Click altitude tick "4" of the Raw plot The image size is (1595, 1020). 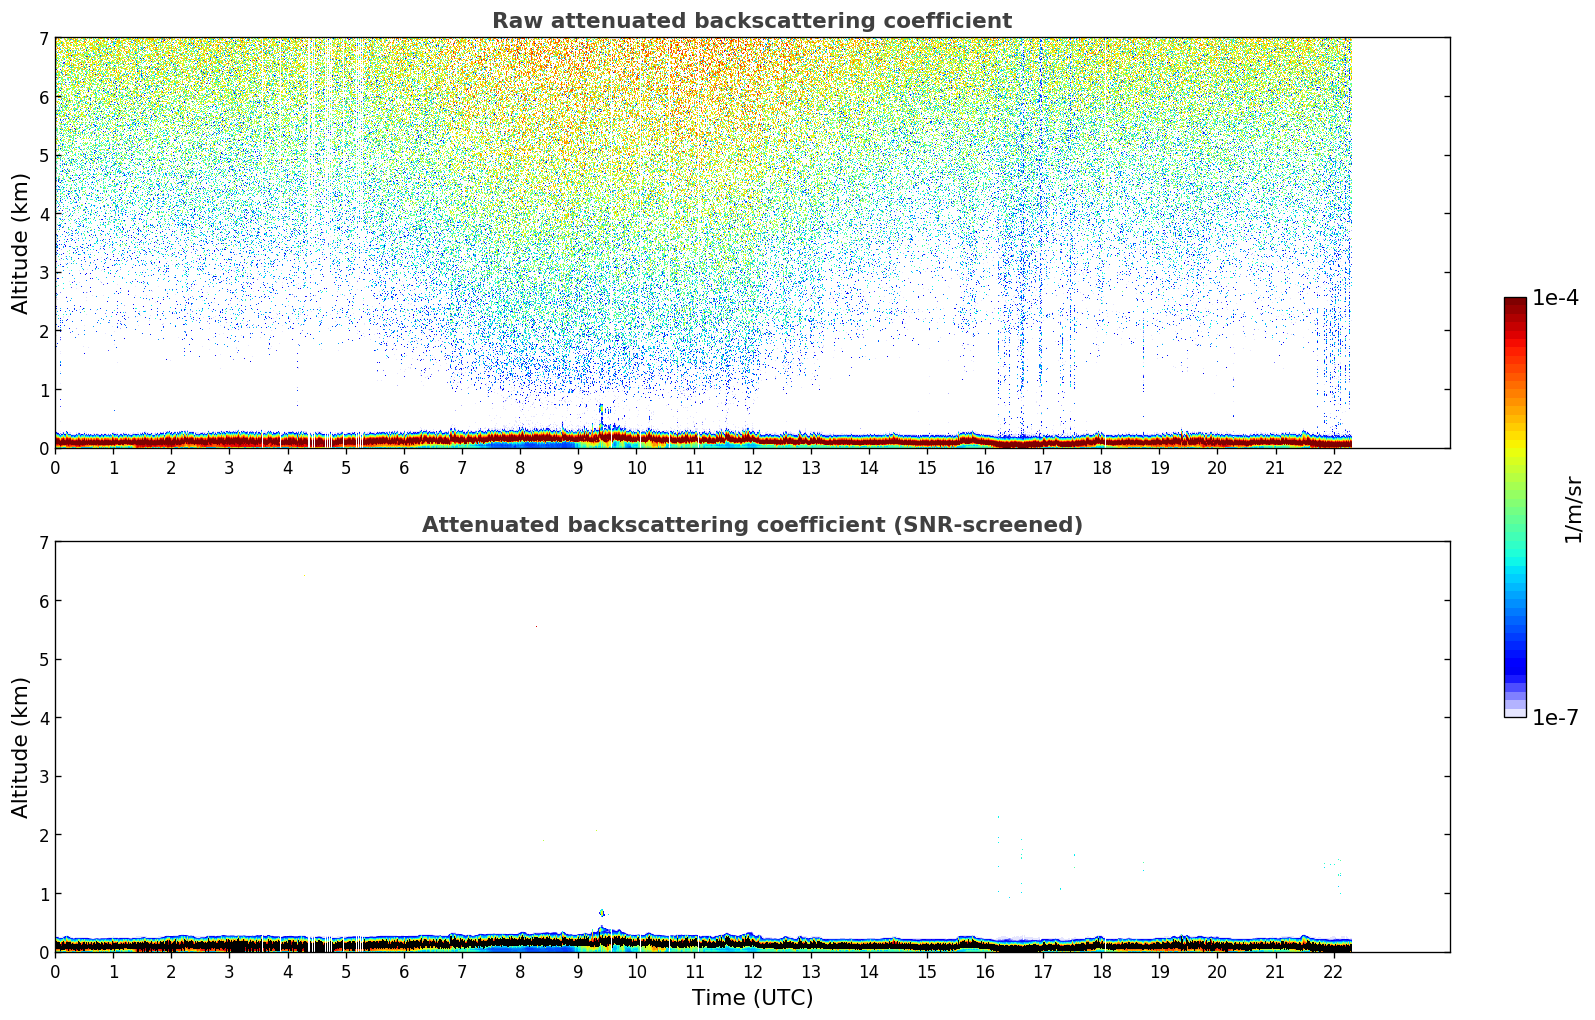43,214
